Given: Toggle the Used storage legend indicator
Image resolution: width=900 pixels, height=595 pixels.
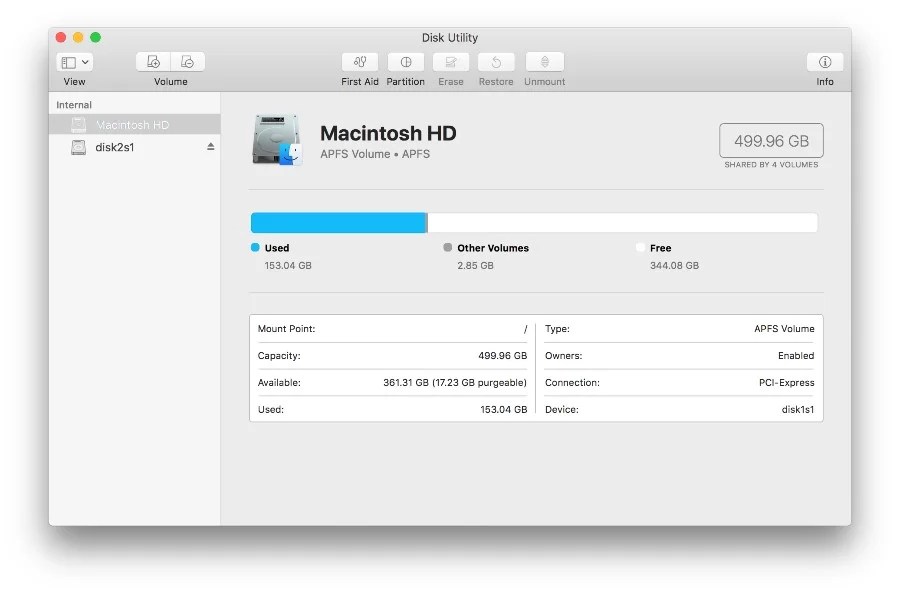Looking at the screenshot, I should pyautogui.click(x=254, y=247).
